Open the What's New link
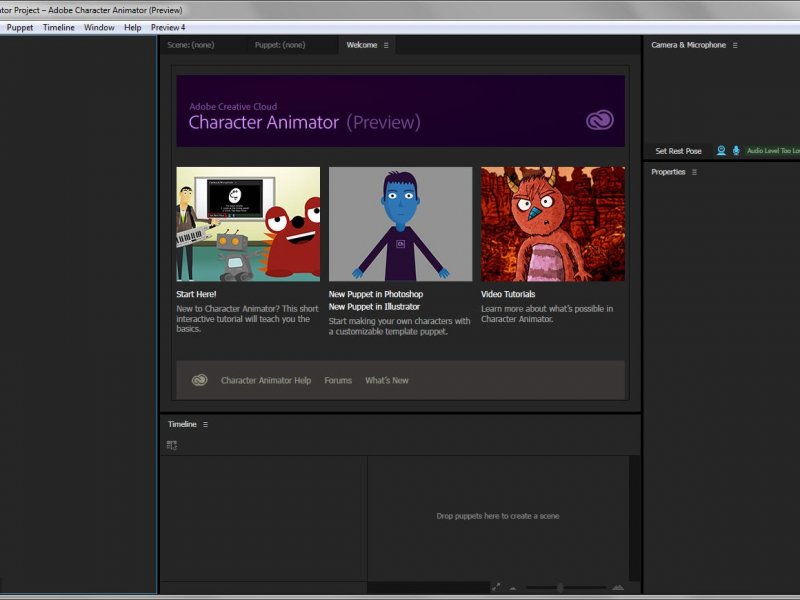 [x=387, y=380]
